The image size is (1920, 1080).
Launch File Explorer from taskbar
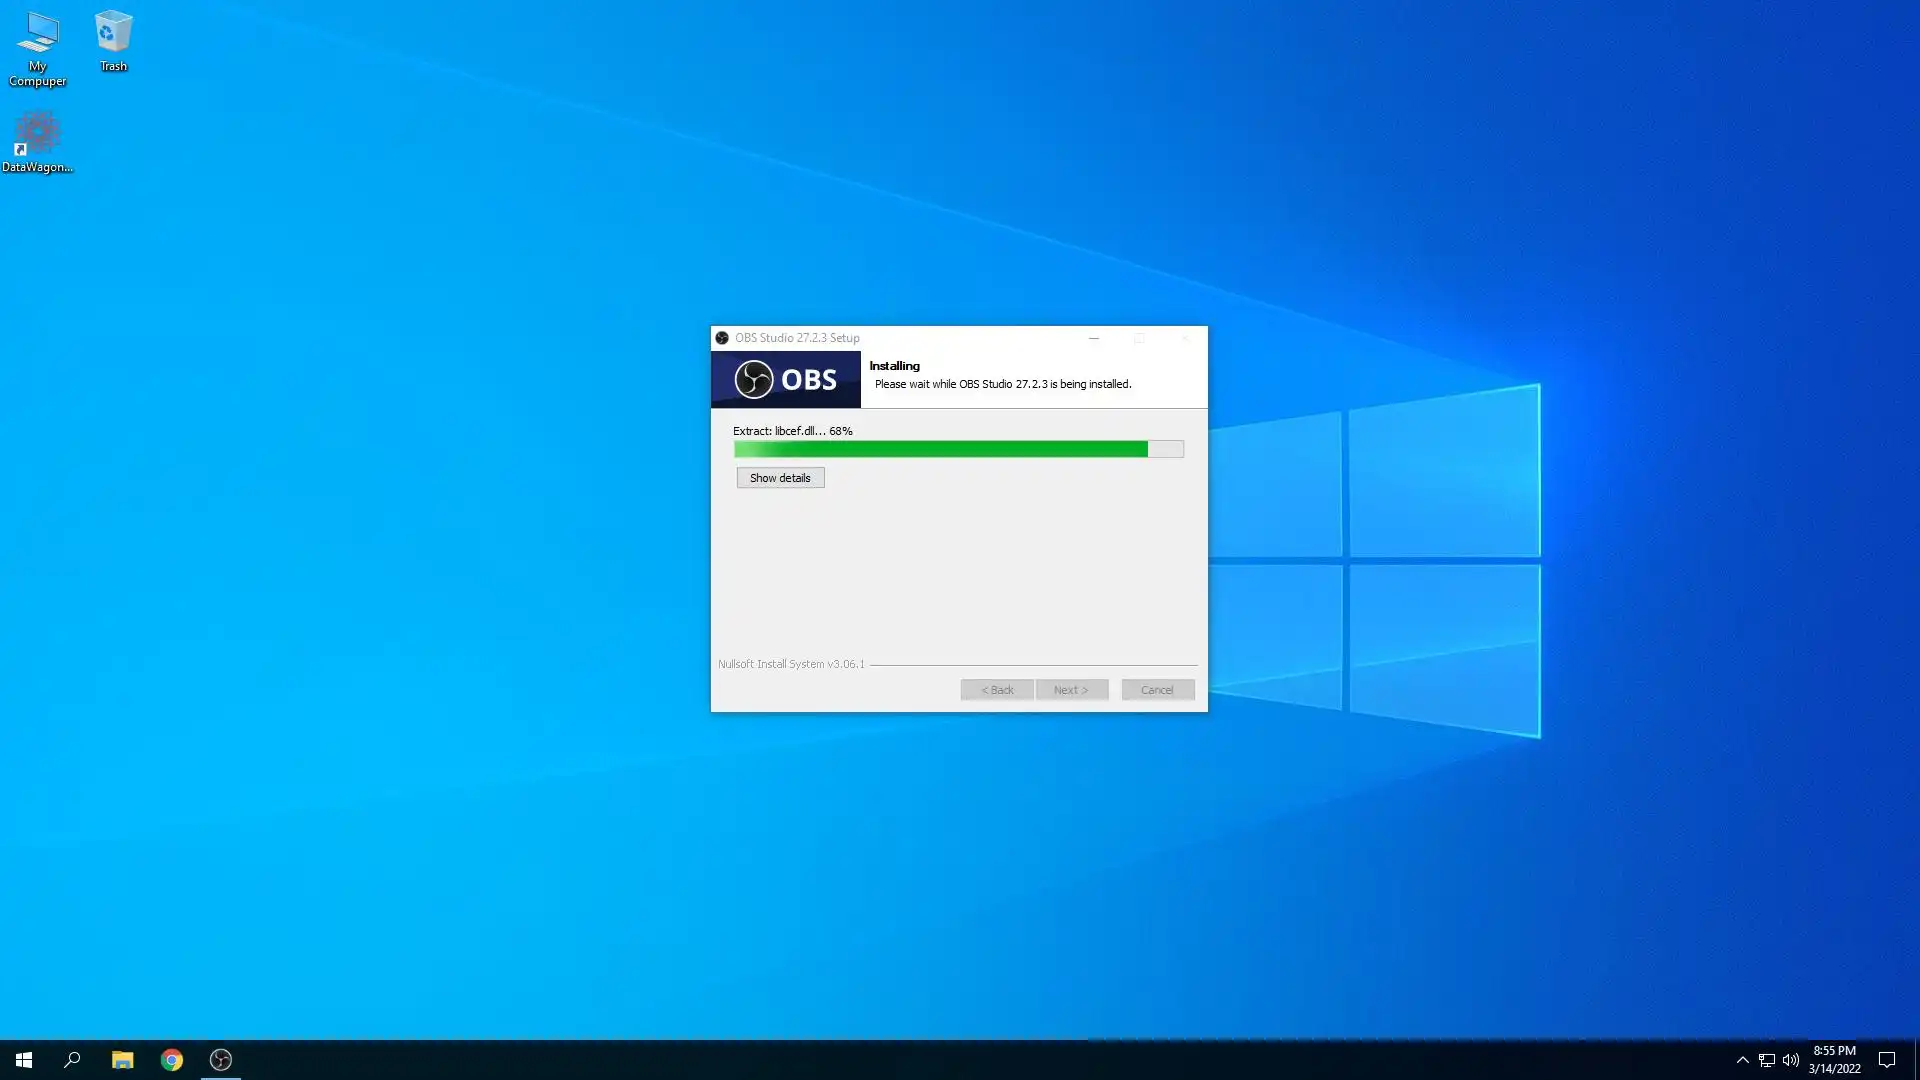click(122, 1060)
